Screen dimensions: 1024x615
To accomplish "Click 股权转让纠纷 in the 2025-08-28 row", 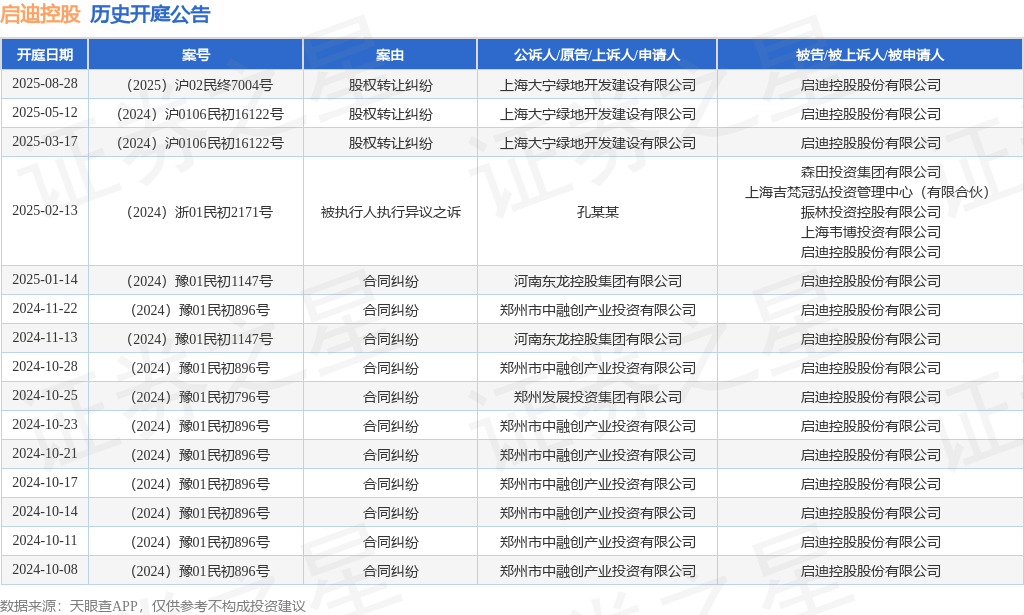I will point(390,85).
